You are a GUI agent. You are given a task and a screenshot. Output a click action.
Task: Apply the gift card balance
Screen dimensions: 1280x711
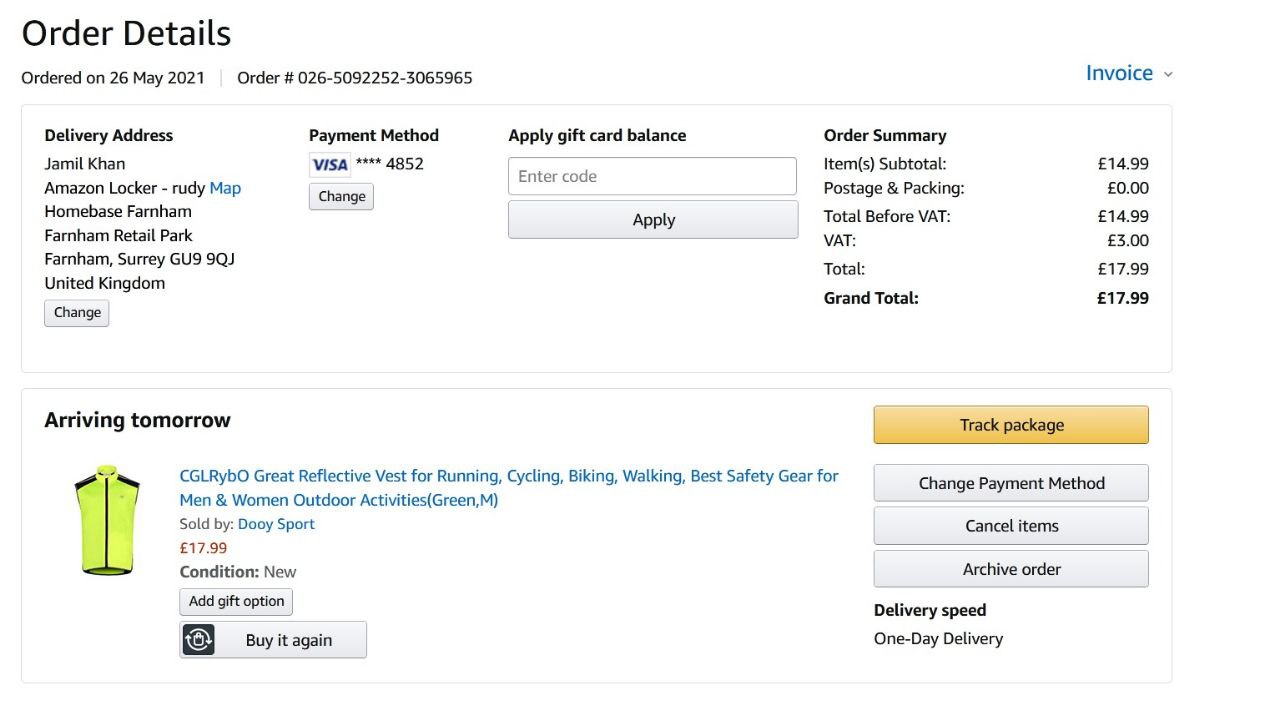tap(653, 220)
